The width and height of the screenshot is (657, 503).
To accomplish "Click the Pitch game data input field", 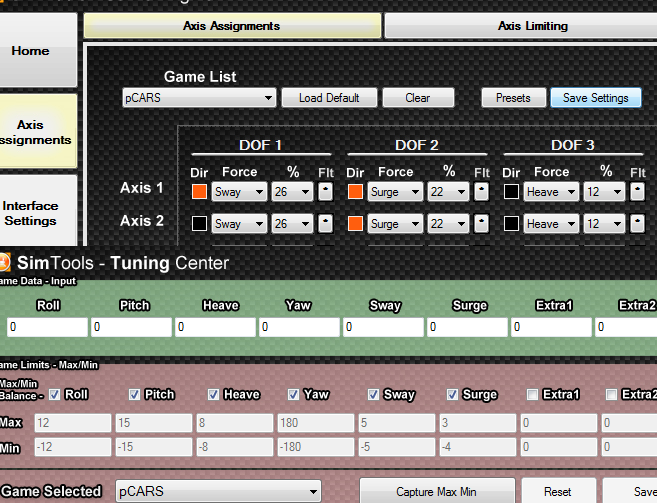I will pos(131,327).
